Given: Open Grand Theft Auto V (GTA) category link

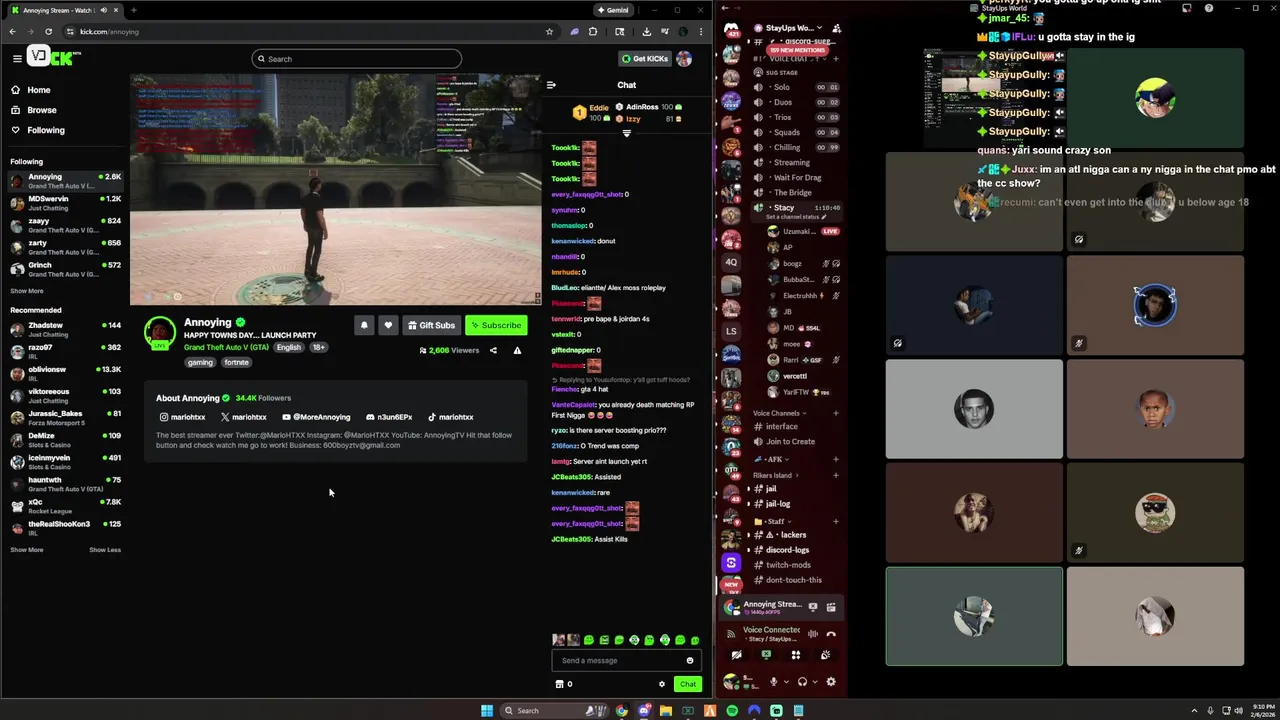Looking at the screenshot, I should click(x=226, y=347).
